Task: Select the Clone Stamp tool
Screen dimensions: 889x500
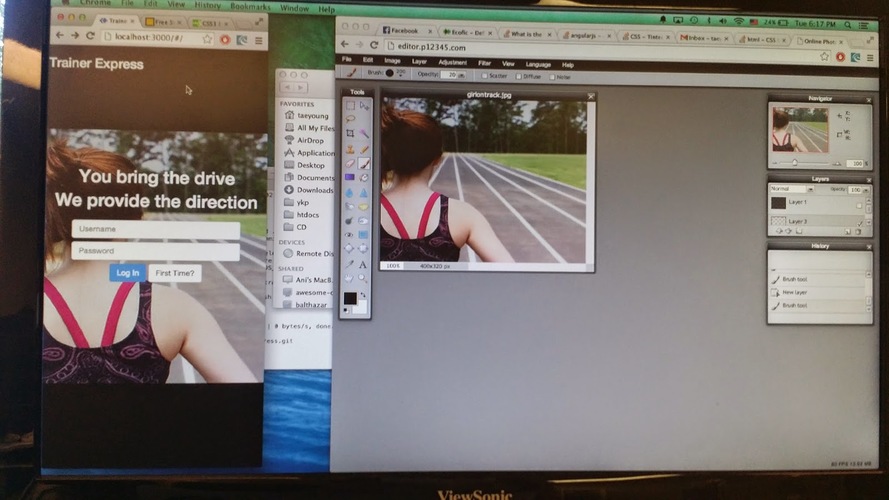Action: 350,148
